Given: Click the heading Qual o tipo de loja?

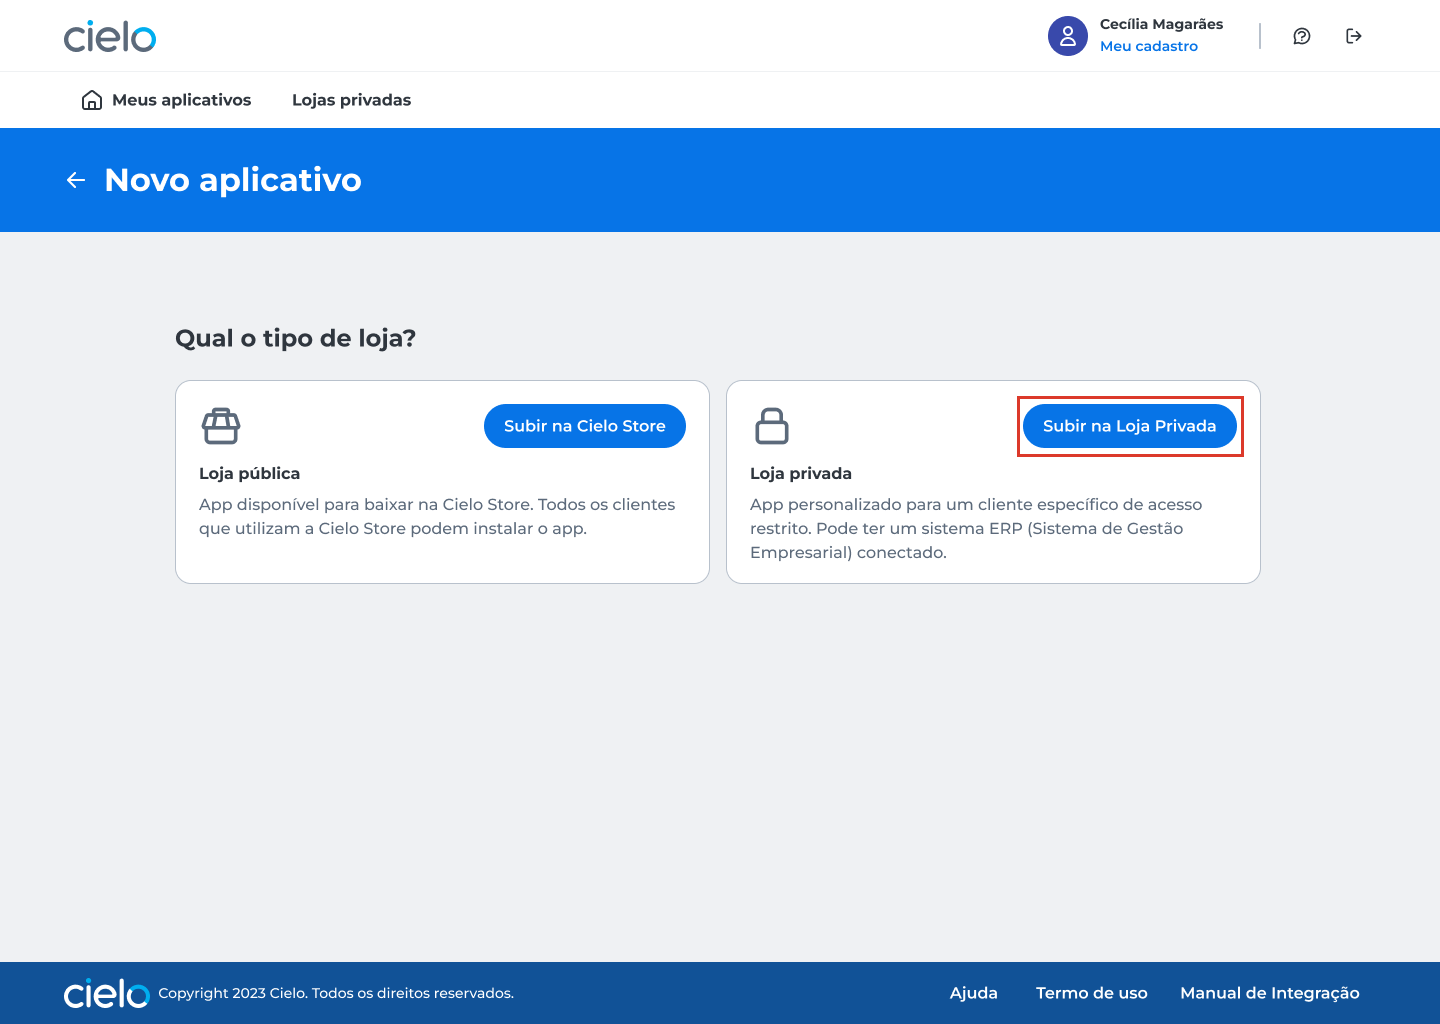Looking at the screenshot, I should point(296,338).
